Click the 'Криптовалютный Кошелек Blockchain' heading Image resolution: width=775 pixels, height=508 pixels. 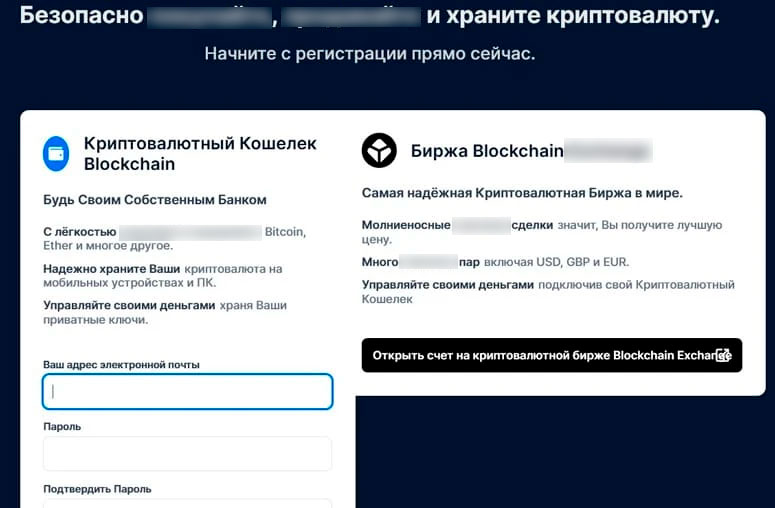point(200,153)
